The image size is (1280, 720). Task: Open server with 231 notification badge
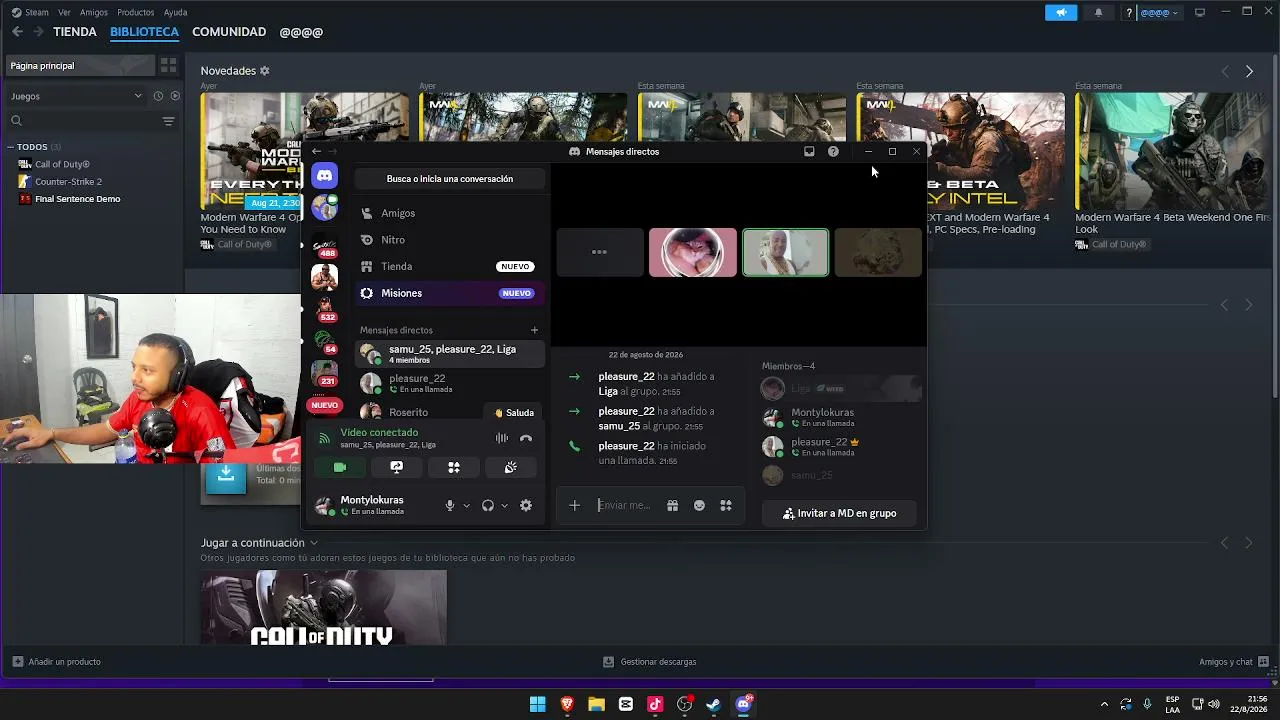click(x=325, y=374)
